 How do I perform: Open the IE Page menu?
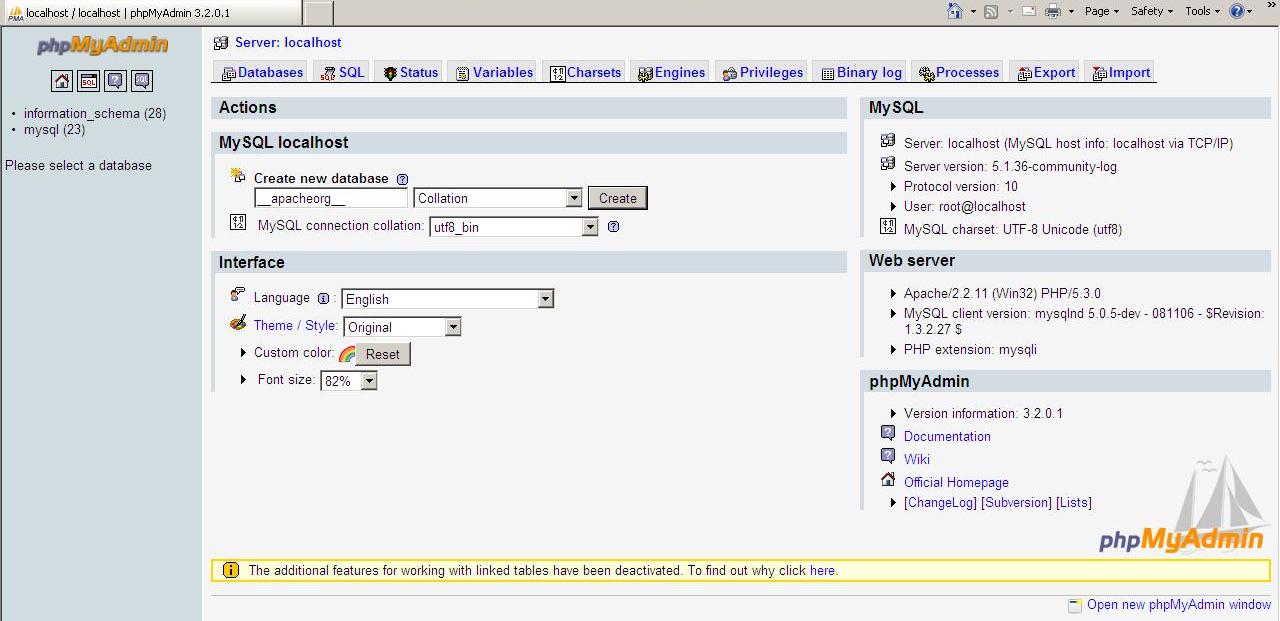[1102, 11]
